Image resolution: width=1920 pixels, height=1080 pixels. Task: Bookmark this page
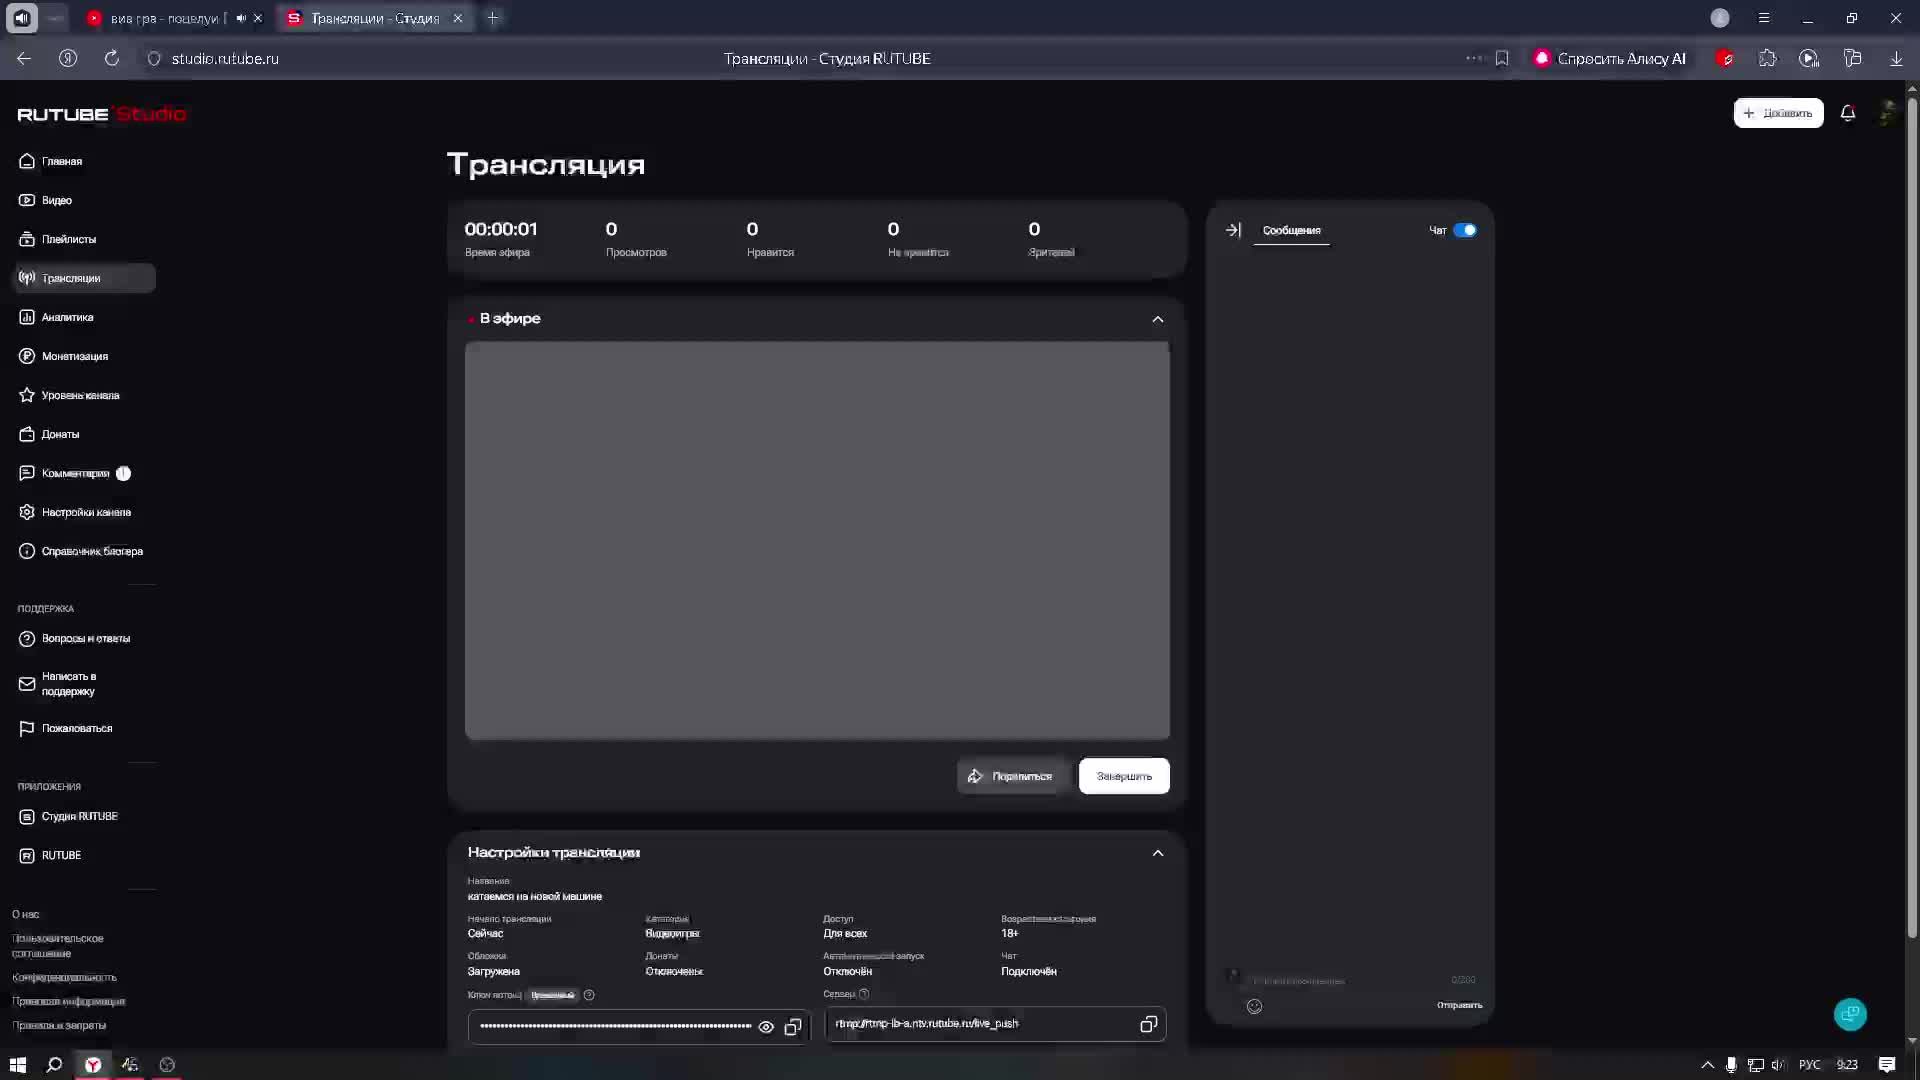click(1502, 58)
